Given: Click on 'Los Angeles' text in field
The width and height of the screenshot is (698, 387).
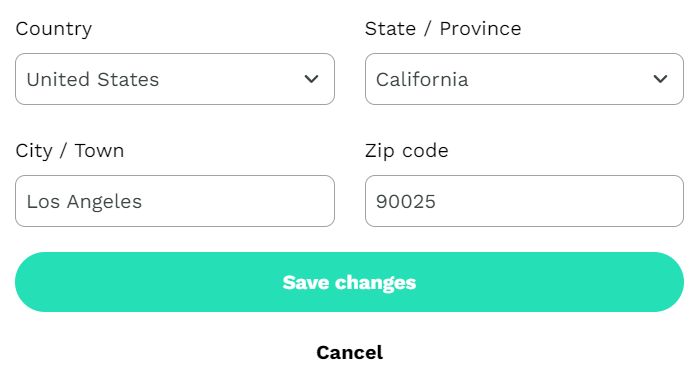Looking at the screenshot, I should coord(84,202).
